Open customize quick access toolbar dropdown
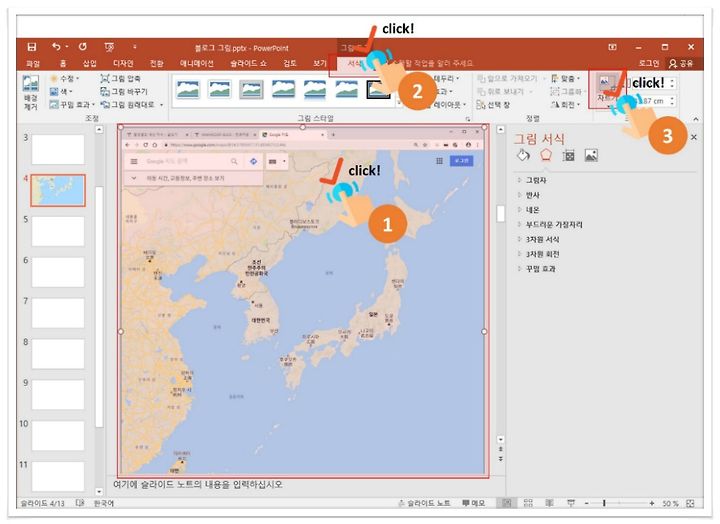Viewport: 720px width, 524px height. point(135,47)
